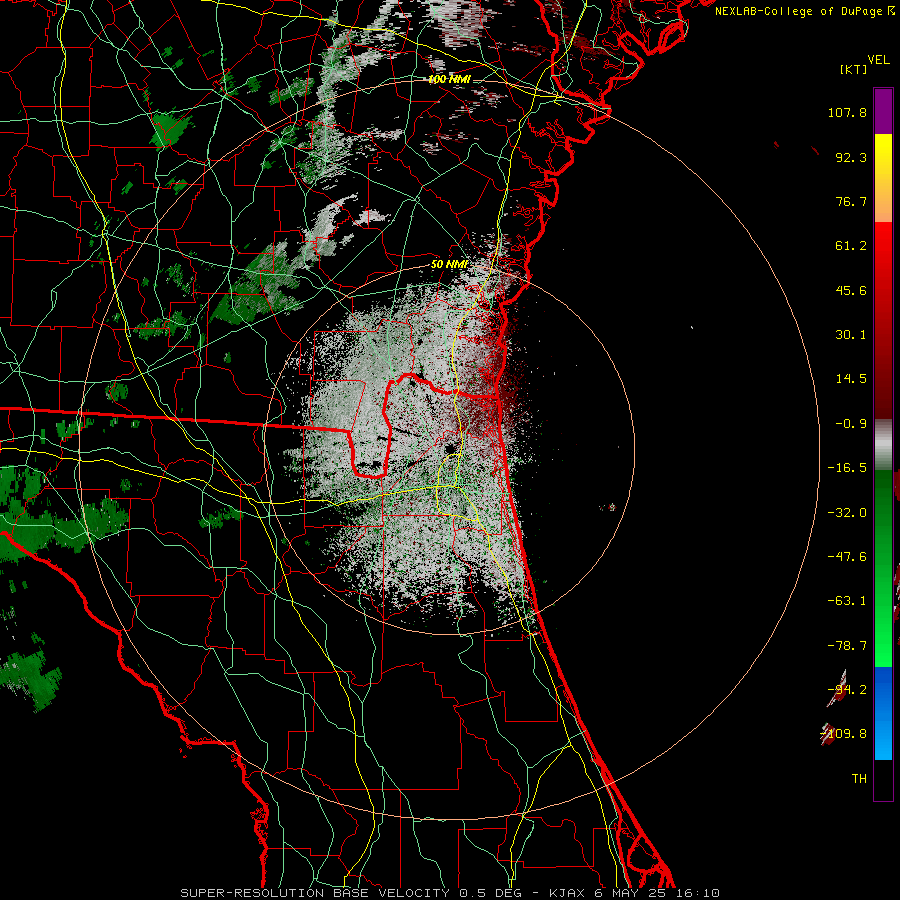This screenshot has width=900, height=900.
Task: Click the 76.7 velocity scale value
Action: [x=851, y=201]
